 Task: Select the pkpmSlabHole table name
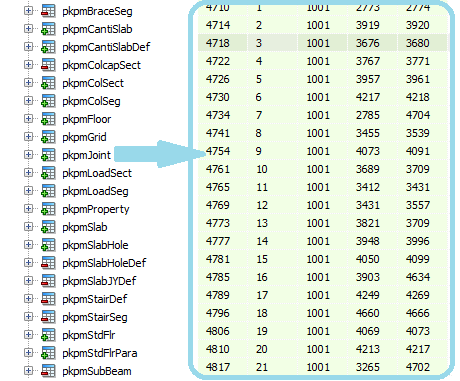tap(95, 245)
